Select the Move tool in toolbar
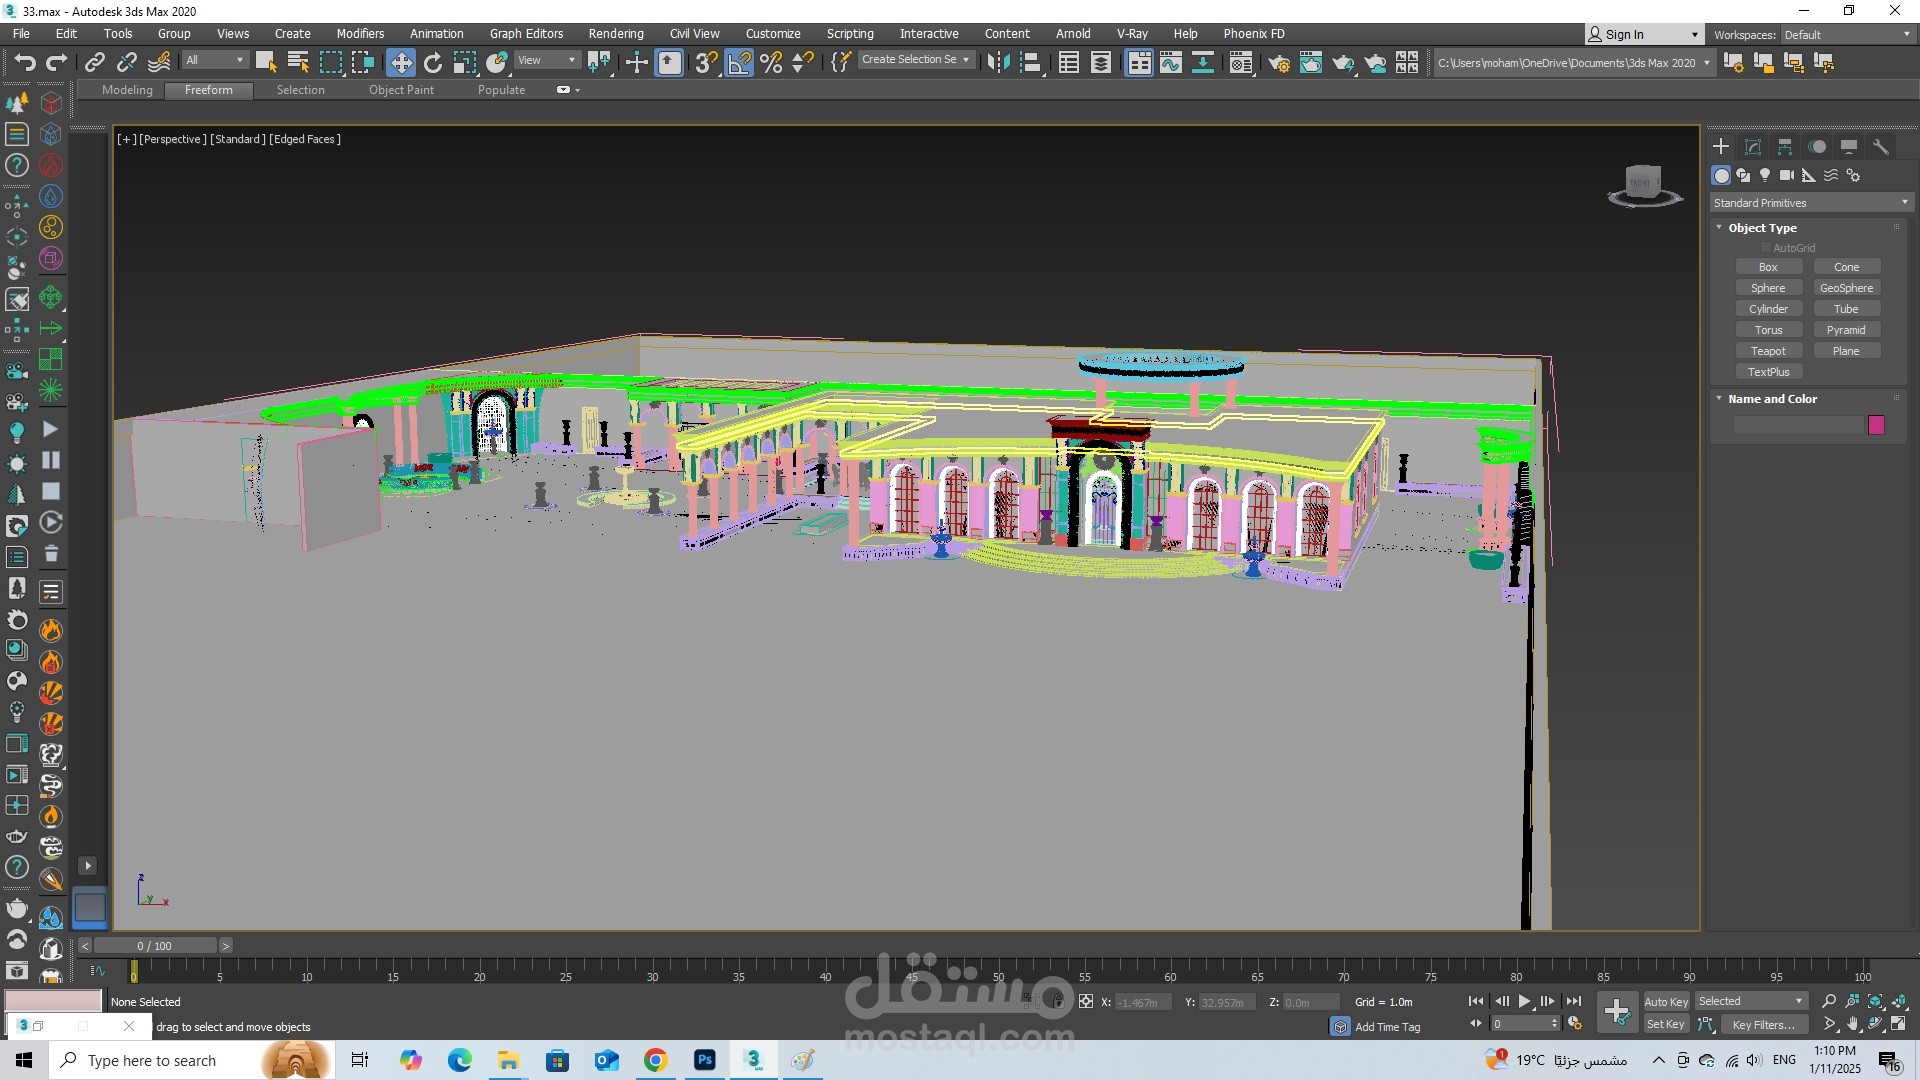Screen dimensions: 1920x1080 point(400,63)
